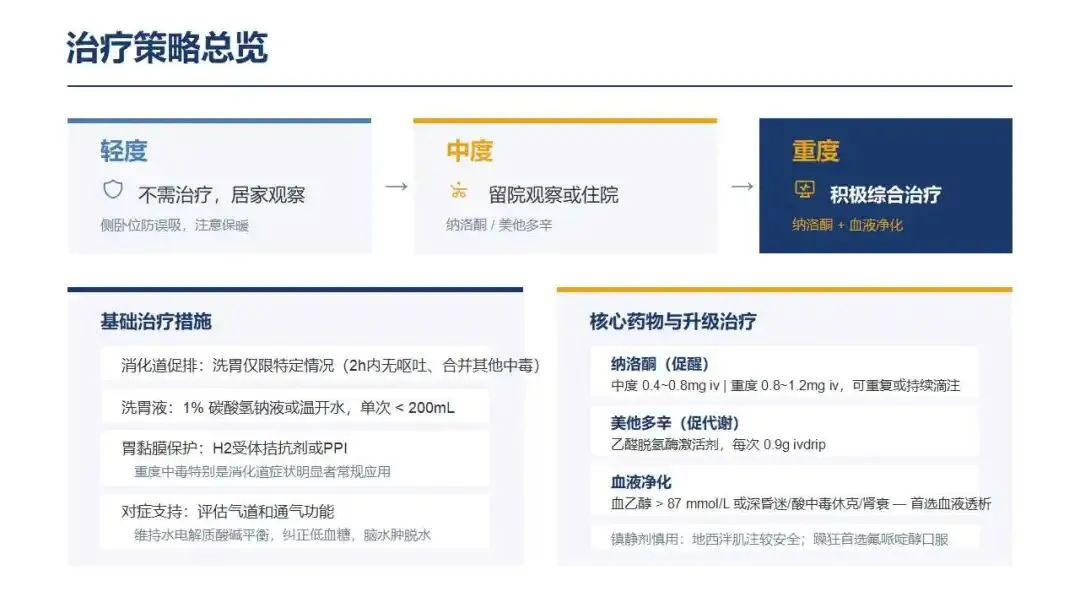Click the 纳洛酮 / 美他多辛 line
The image size is (1080, 608).
pyautogui.click(x=499, y=225)
